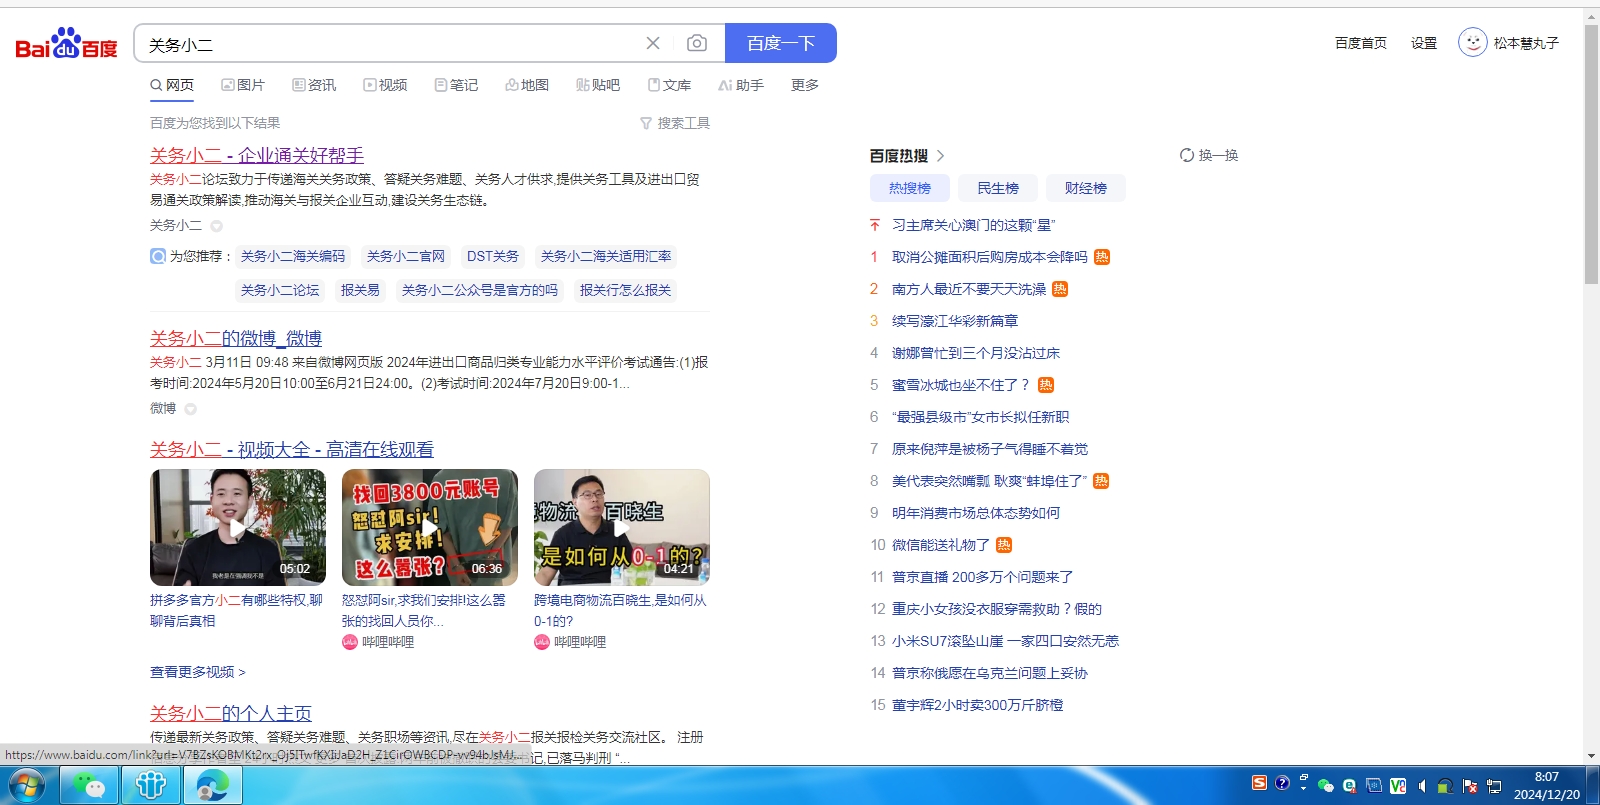Screen dimensions: 1600x805
Task: Clear the search box with the X icon
Action: coord(653,43)
